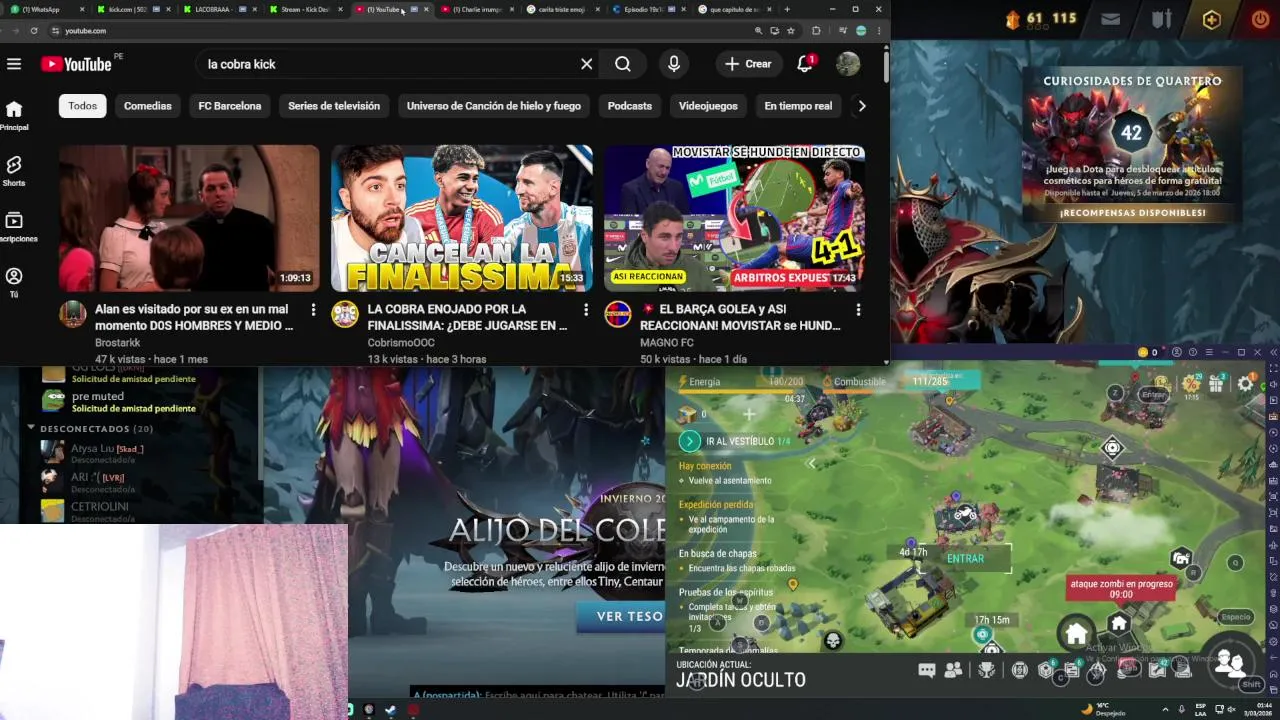Open options menu for Alan es visitado video

pos(313,310)
